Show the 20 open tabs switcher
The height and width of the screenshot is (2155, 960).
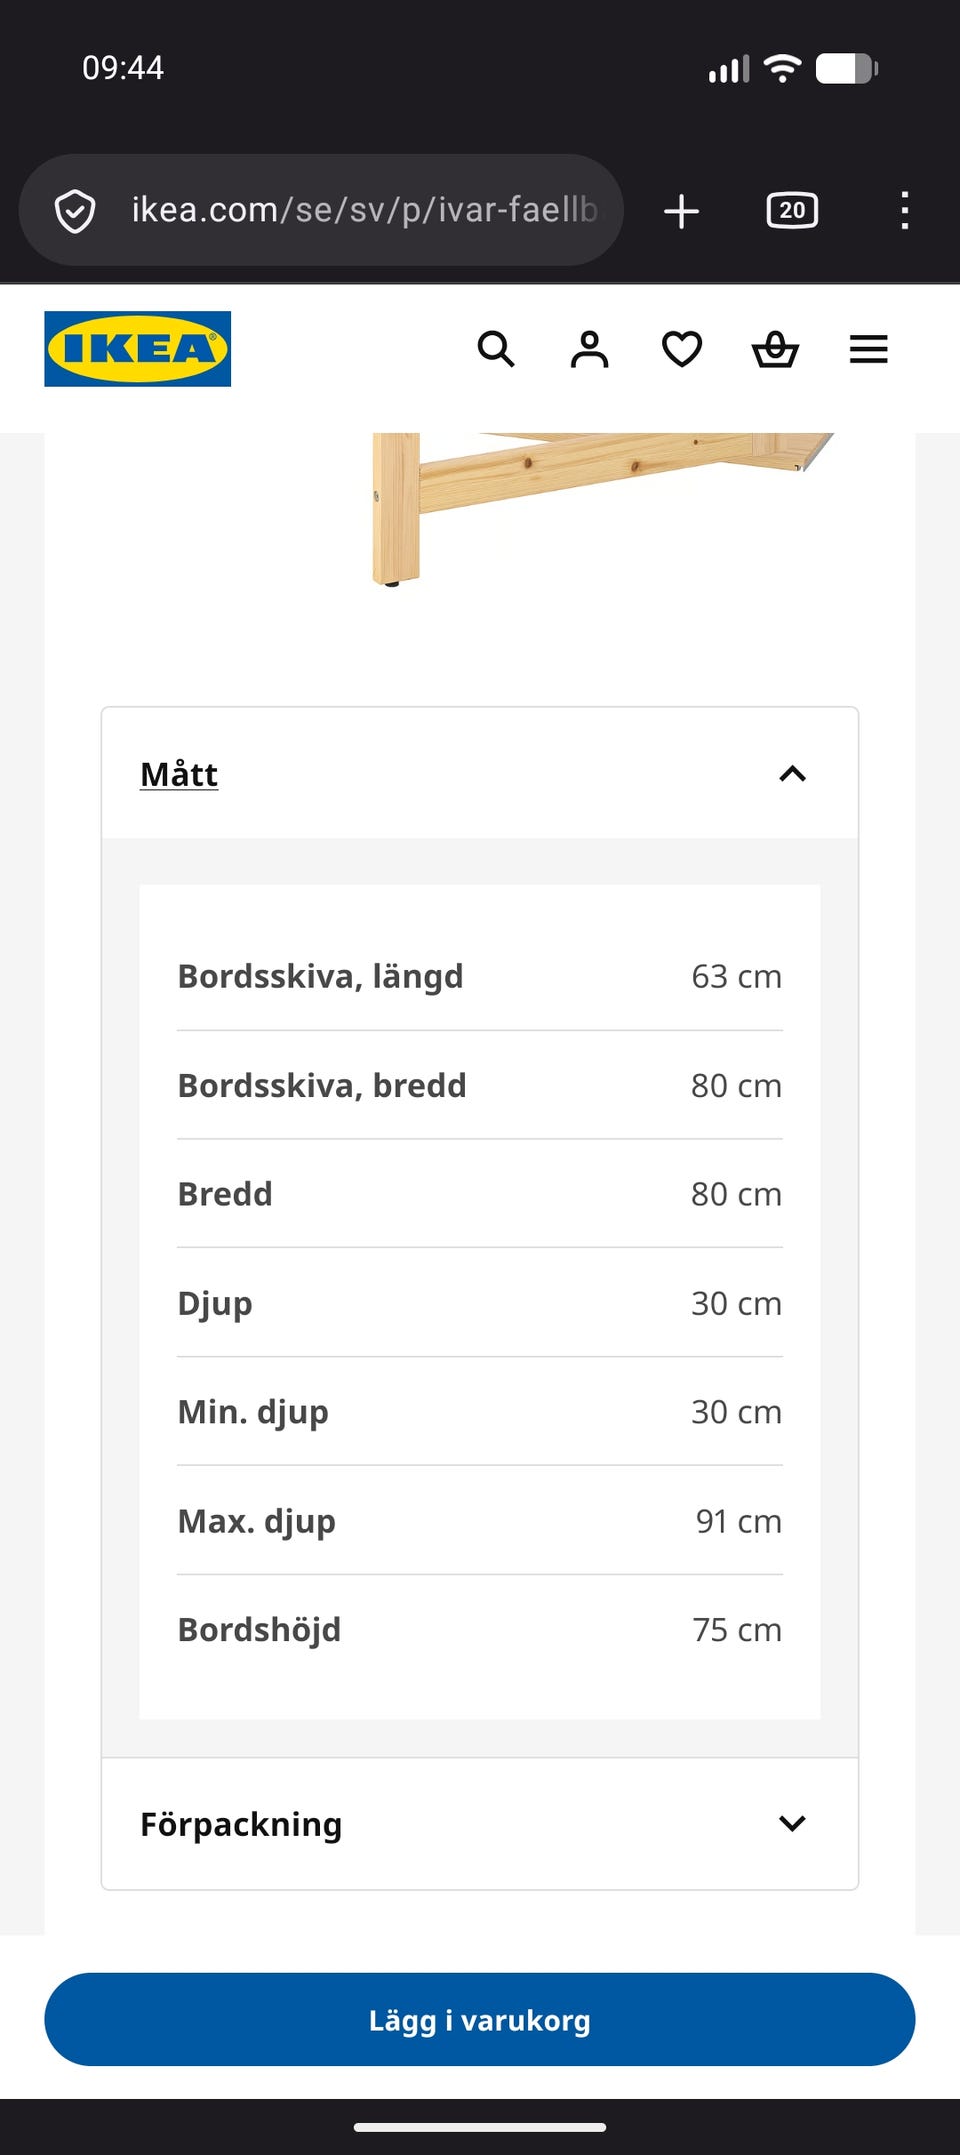click(792, 210)
